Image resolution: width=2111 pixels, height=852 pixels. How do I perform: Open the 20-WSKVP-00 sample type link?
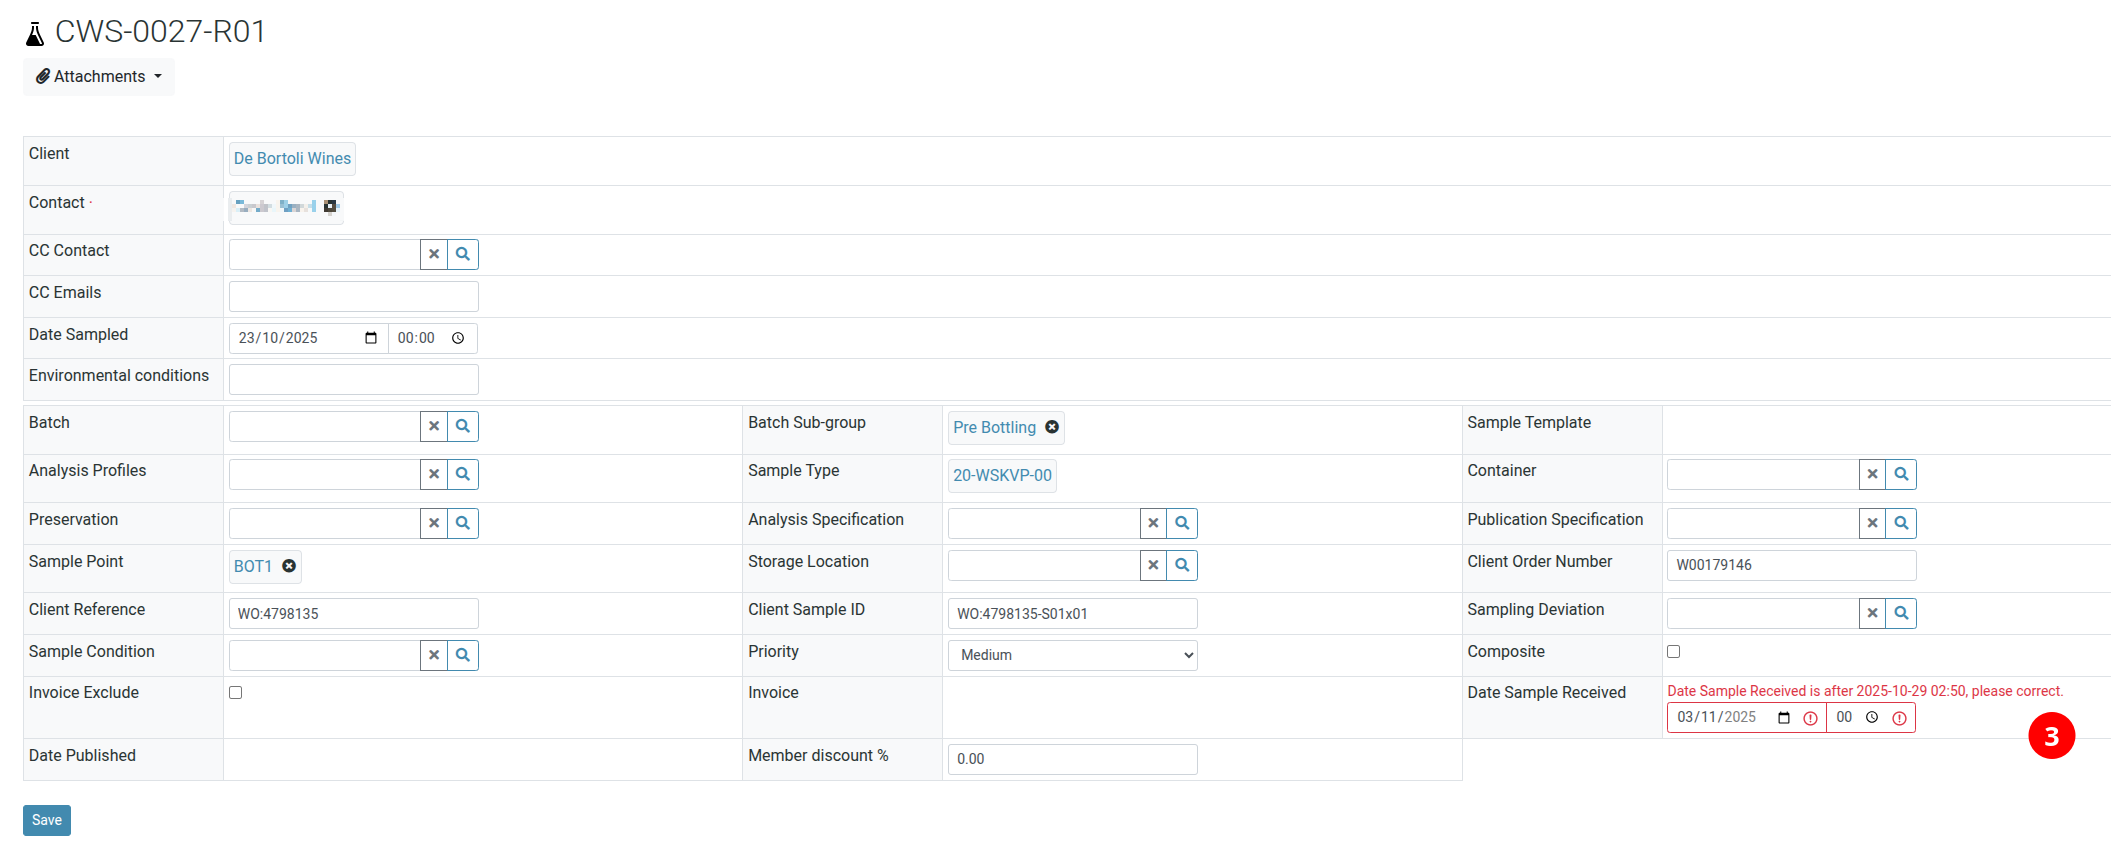click(x=1002, y=475)
